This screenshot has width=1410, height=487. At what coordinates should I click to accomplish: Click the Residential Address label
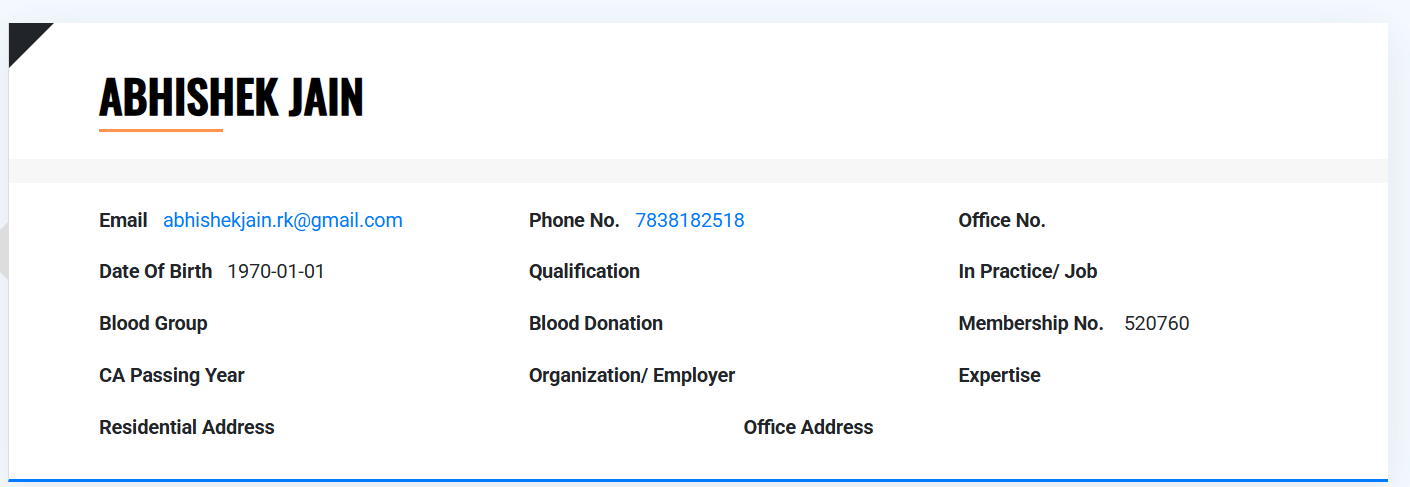(187, 427)
